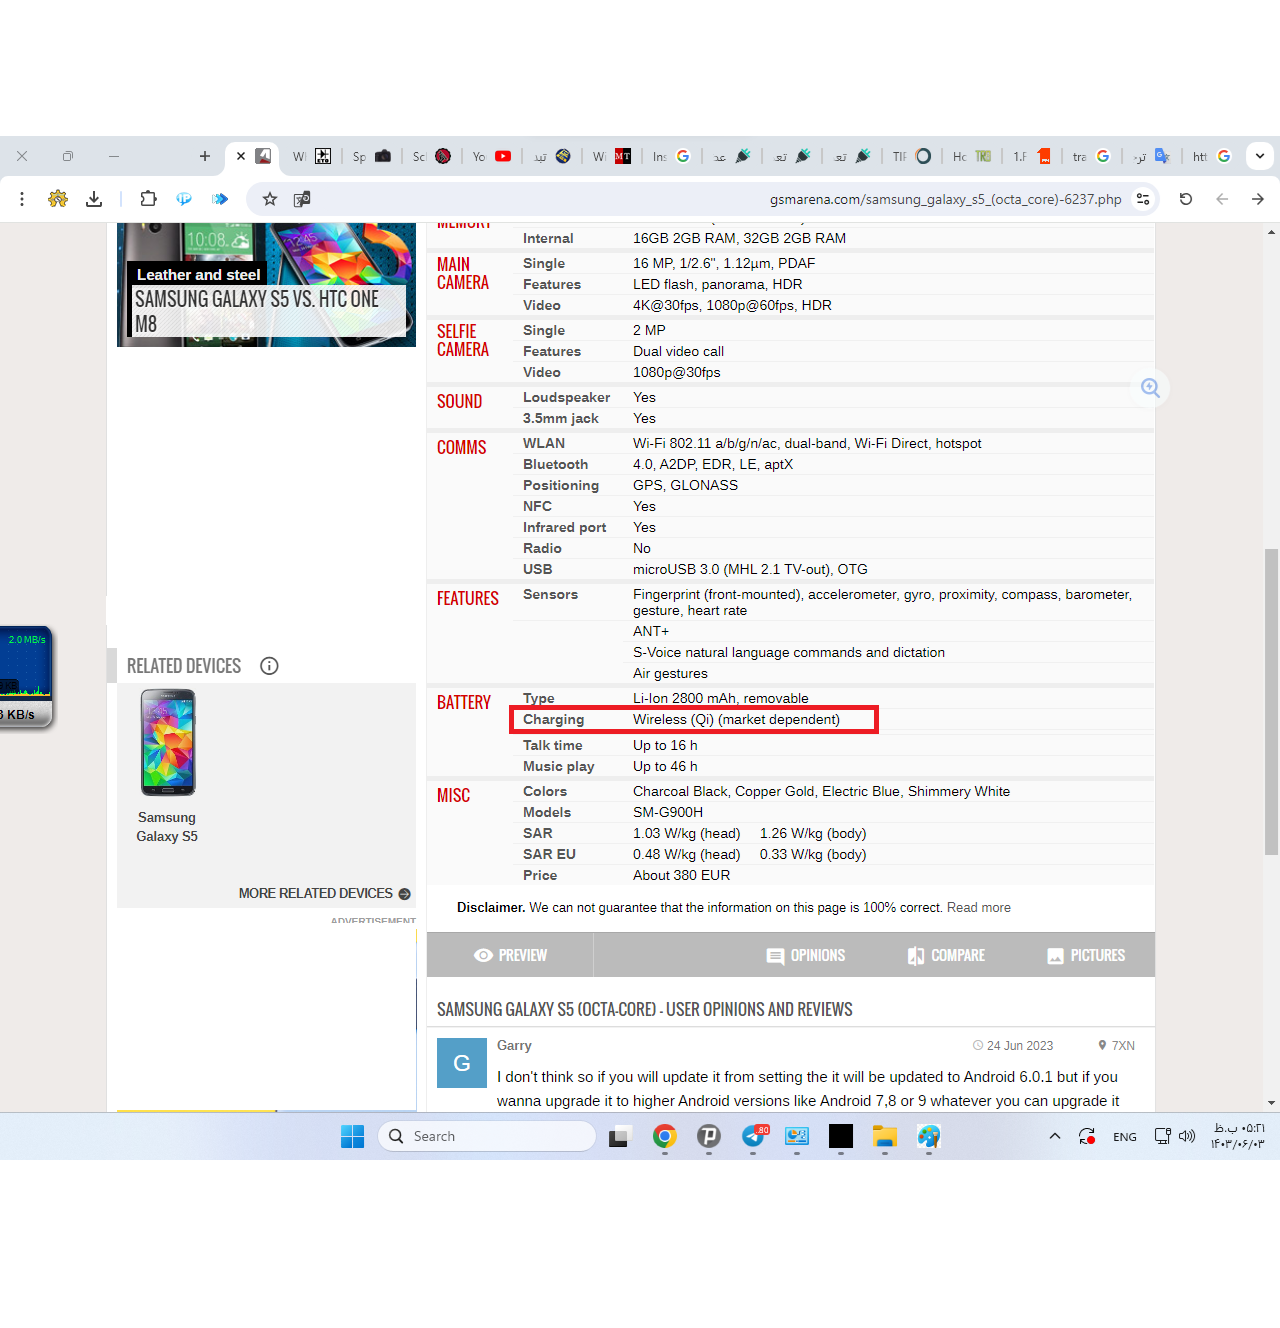
Task: Open Chrome from the taskbar
Action: click(665, 1136)
